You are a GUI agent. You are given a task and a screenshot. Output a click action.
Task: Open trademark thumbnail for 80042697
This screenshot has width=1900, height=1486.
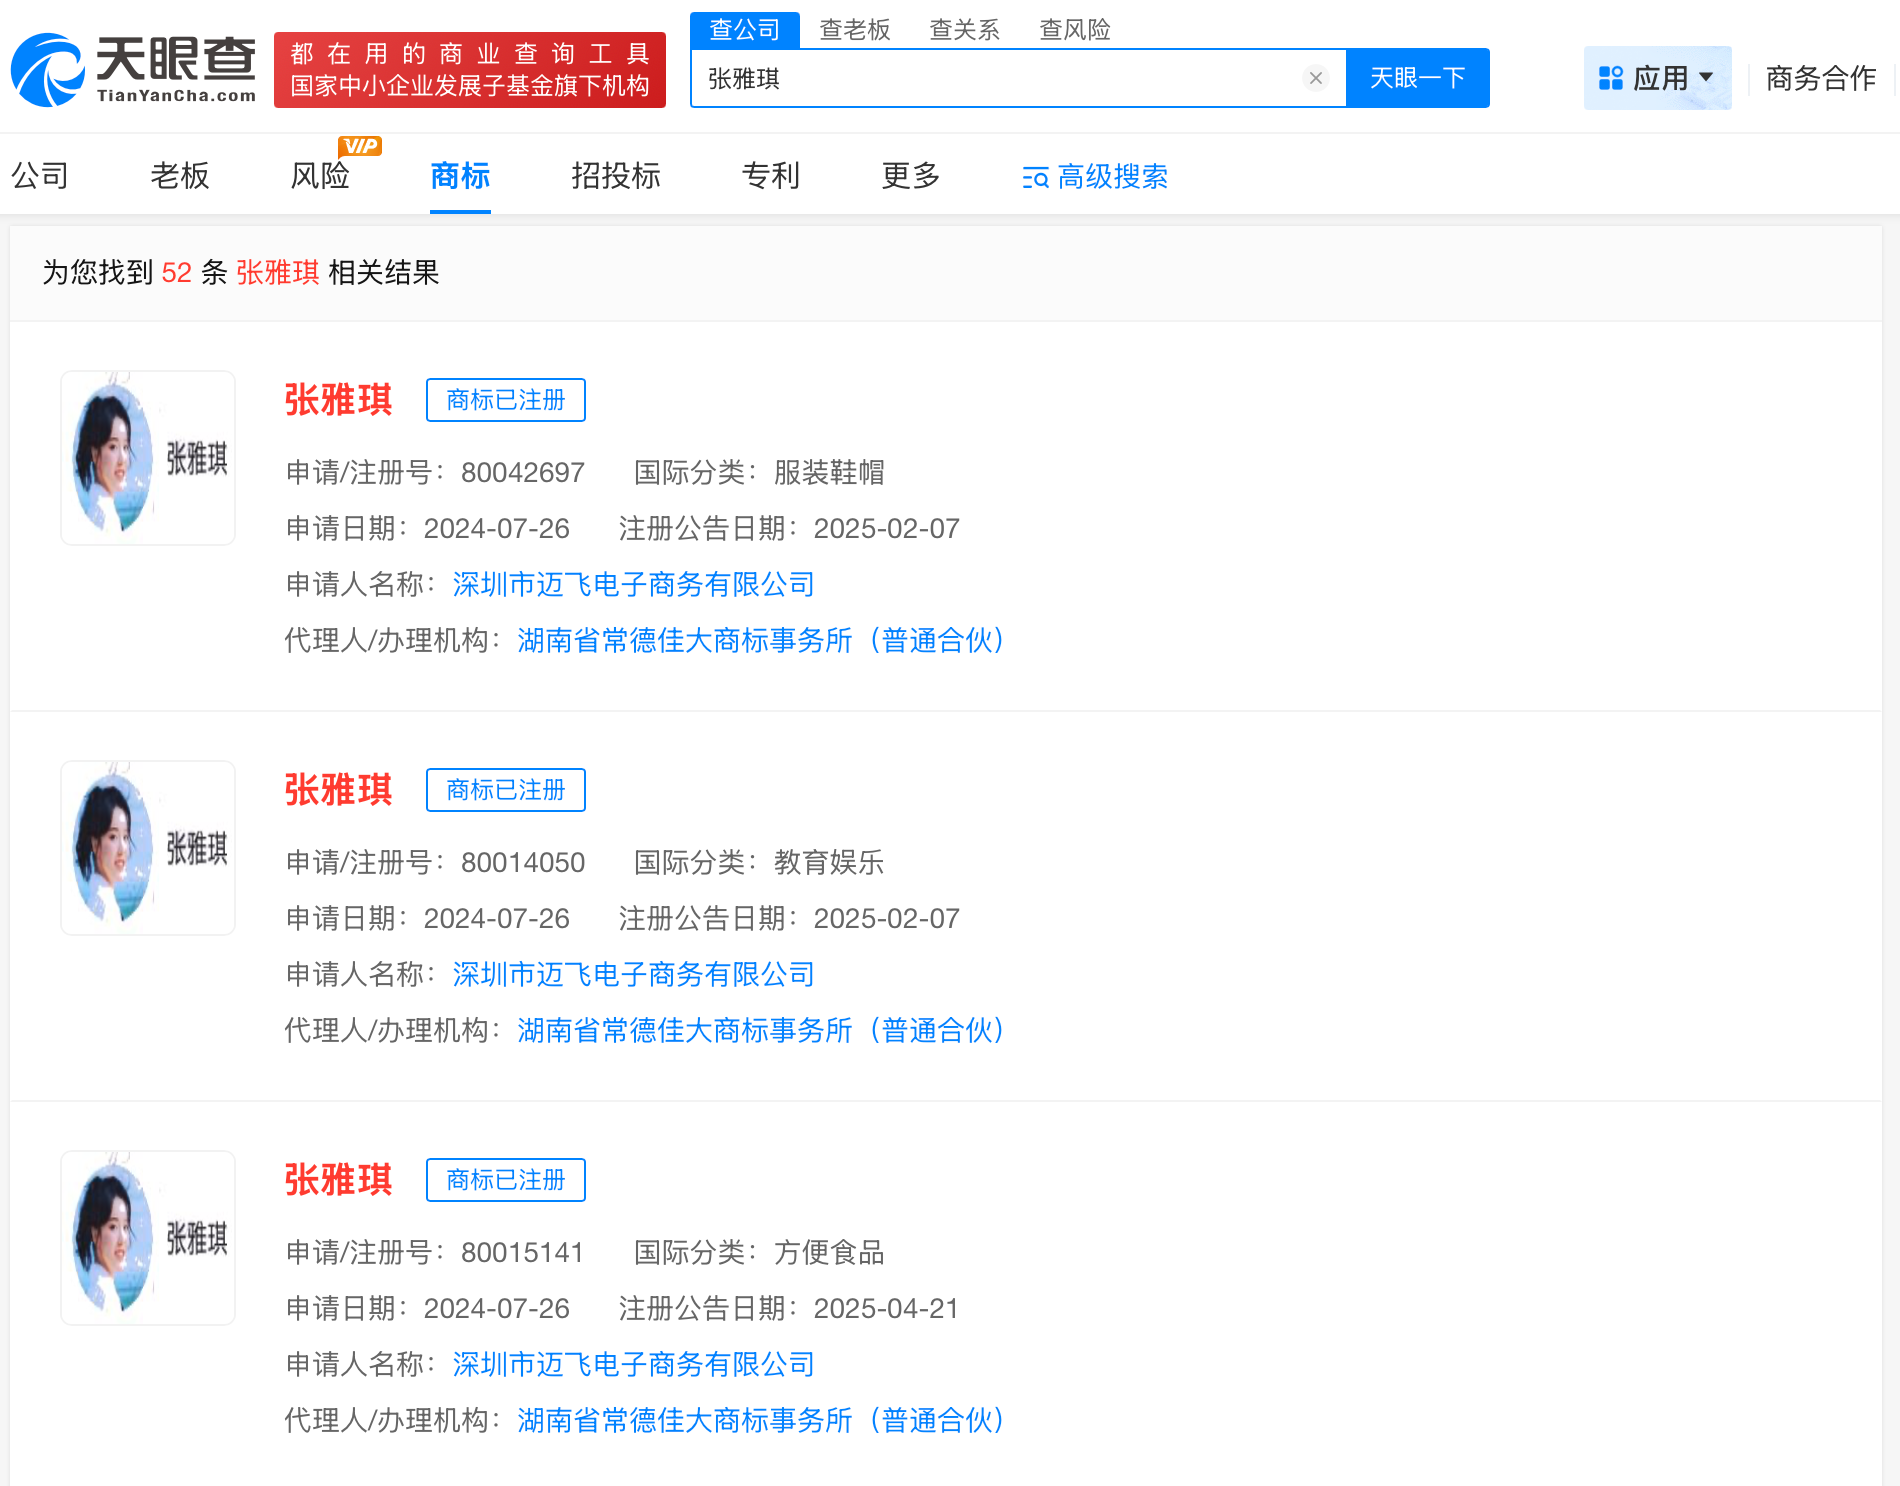pos(148,458)
